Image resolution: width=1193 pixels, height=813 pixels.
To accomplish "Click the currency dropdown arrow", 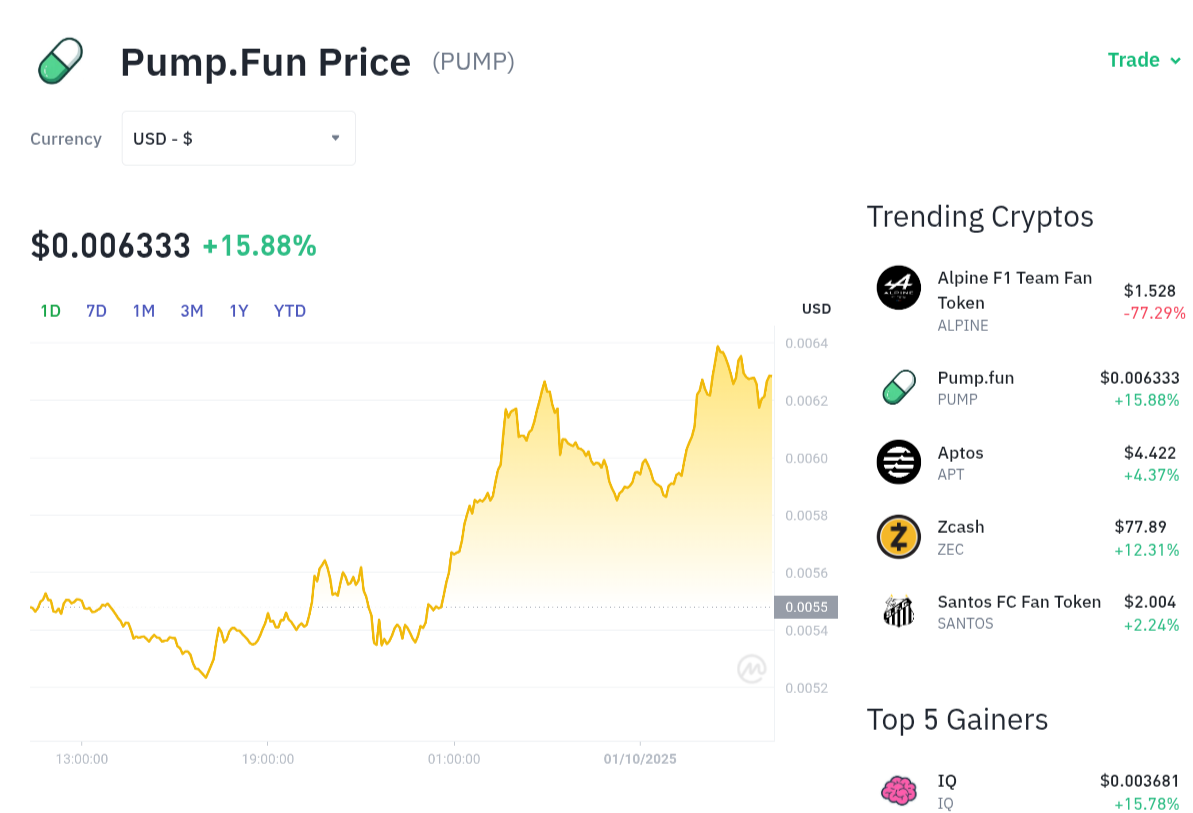I will pos(336,138).
